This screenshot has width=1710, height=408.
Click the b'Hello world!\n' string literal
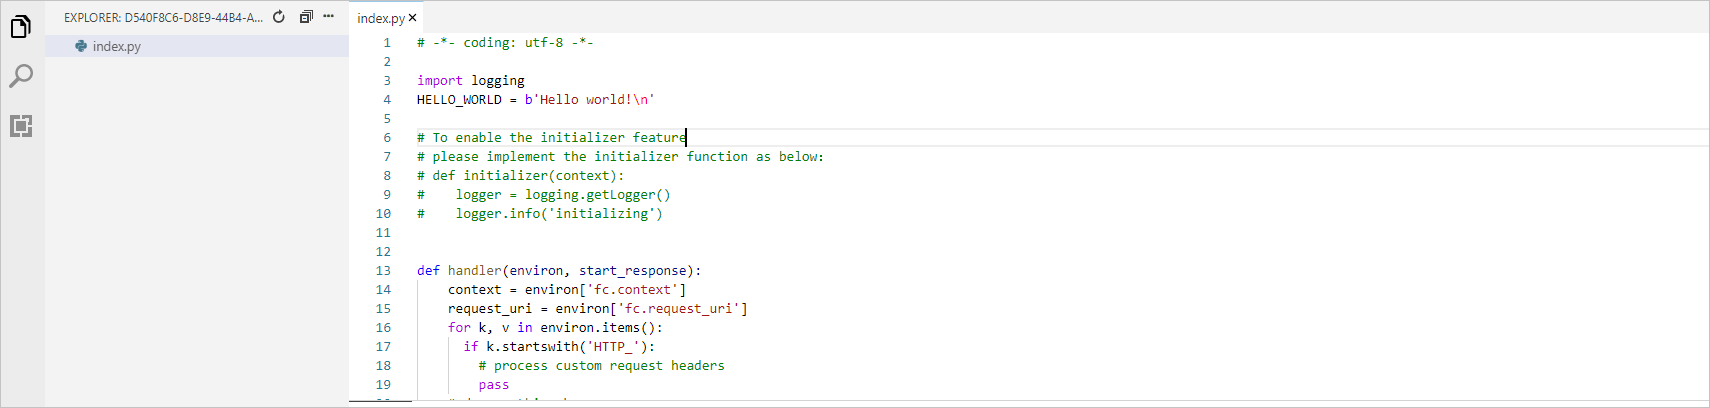(590, 100)
